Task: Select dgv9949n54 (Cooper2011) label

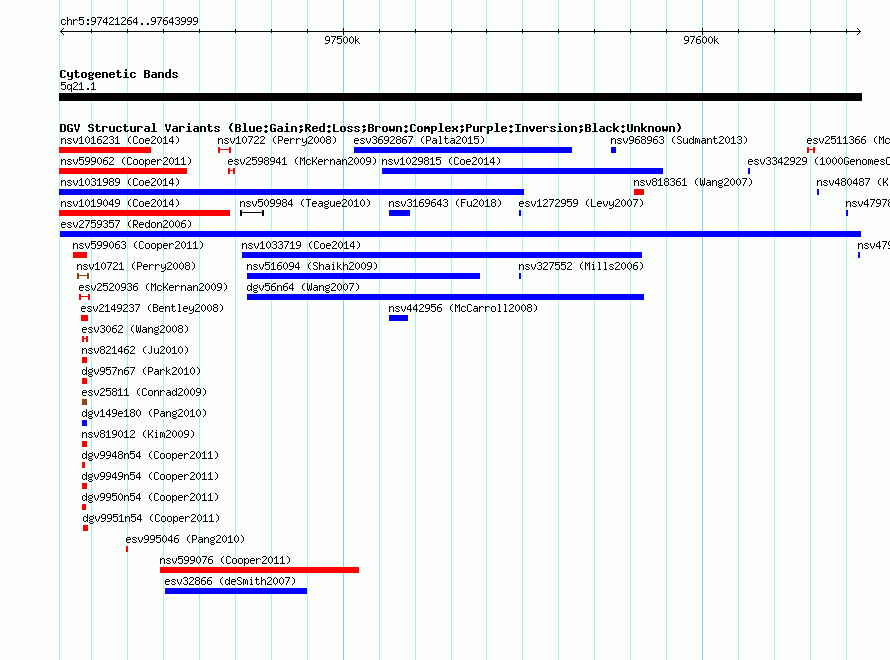Action: (150, 476)
